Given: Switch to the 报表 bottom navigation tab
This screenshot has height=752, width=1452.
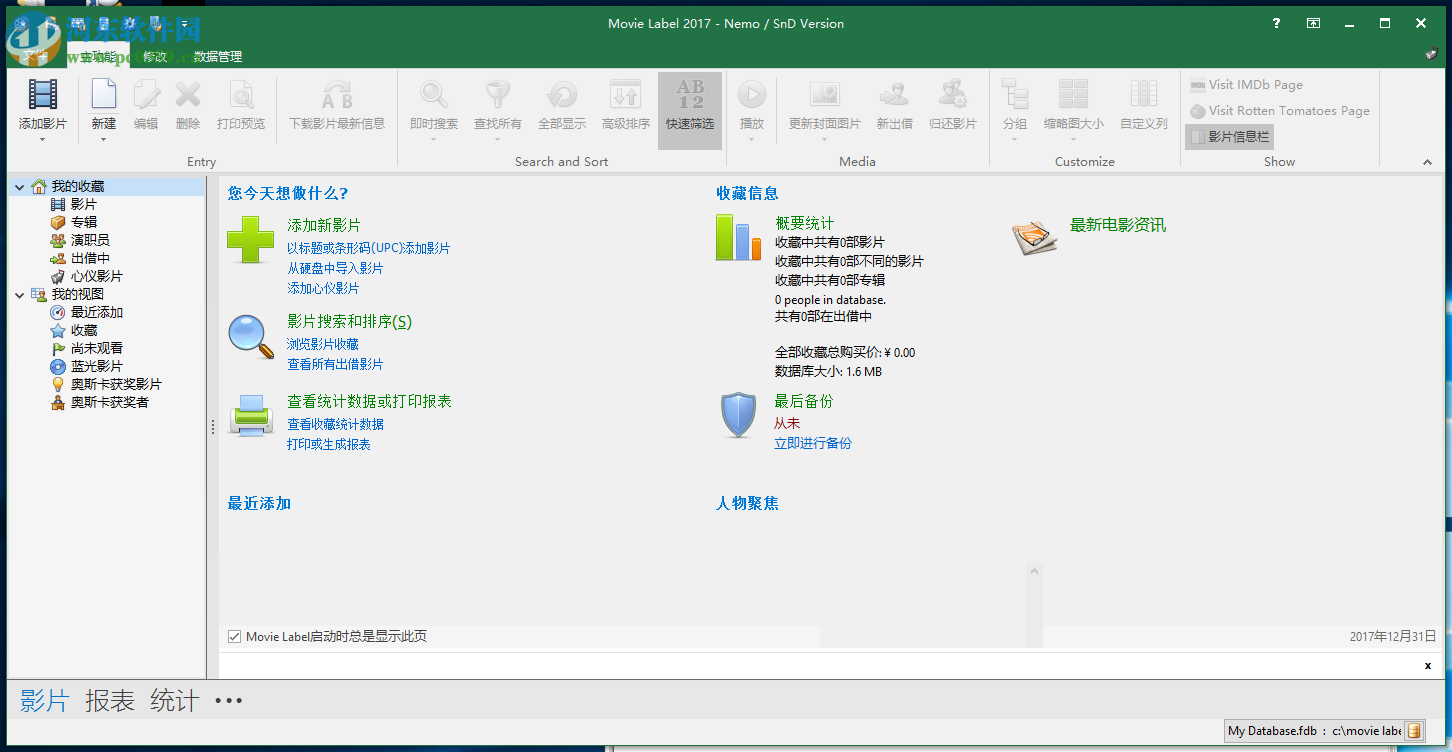Looking at the screenshot, I should pos(110,701).
